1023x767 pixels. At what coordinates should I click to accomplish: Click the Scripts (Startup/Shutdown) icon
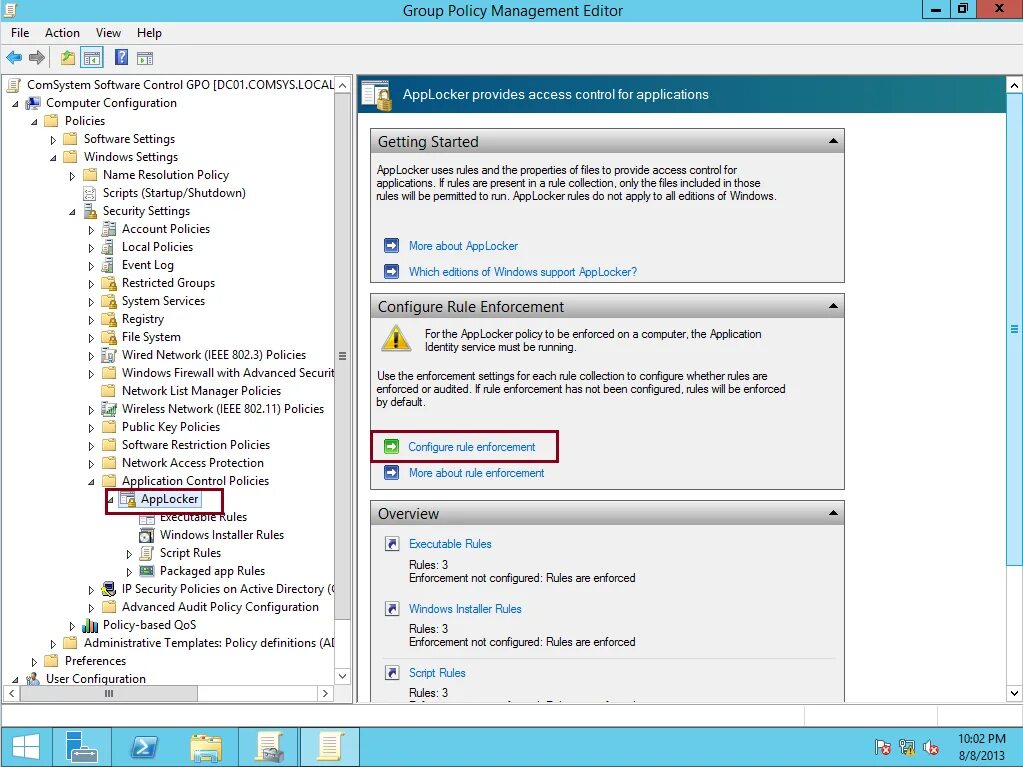pos(90,193)
